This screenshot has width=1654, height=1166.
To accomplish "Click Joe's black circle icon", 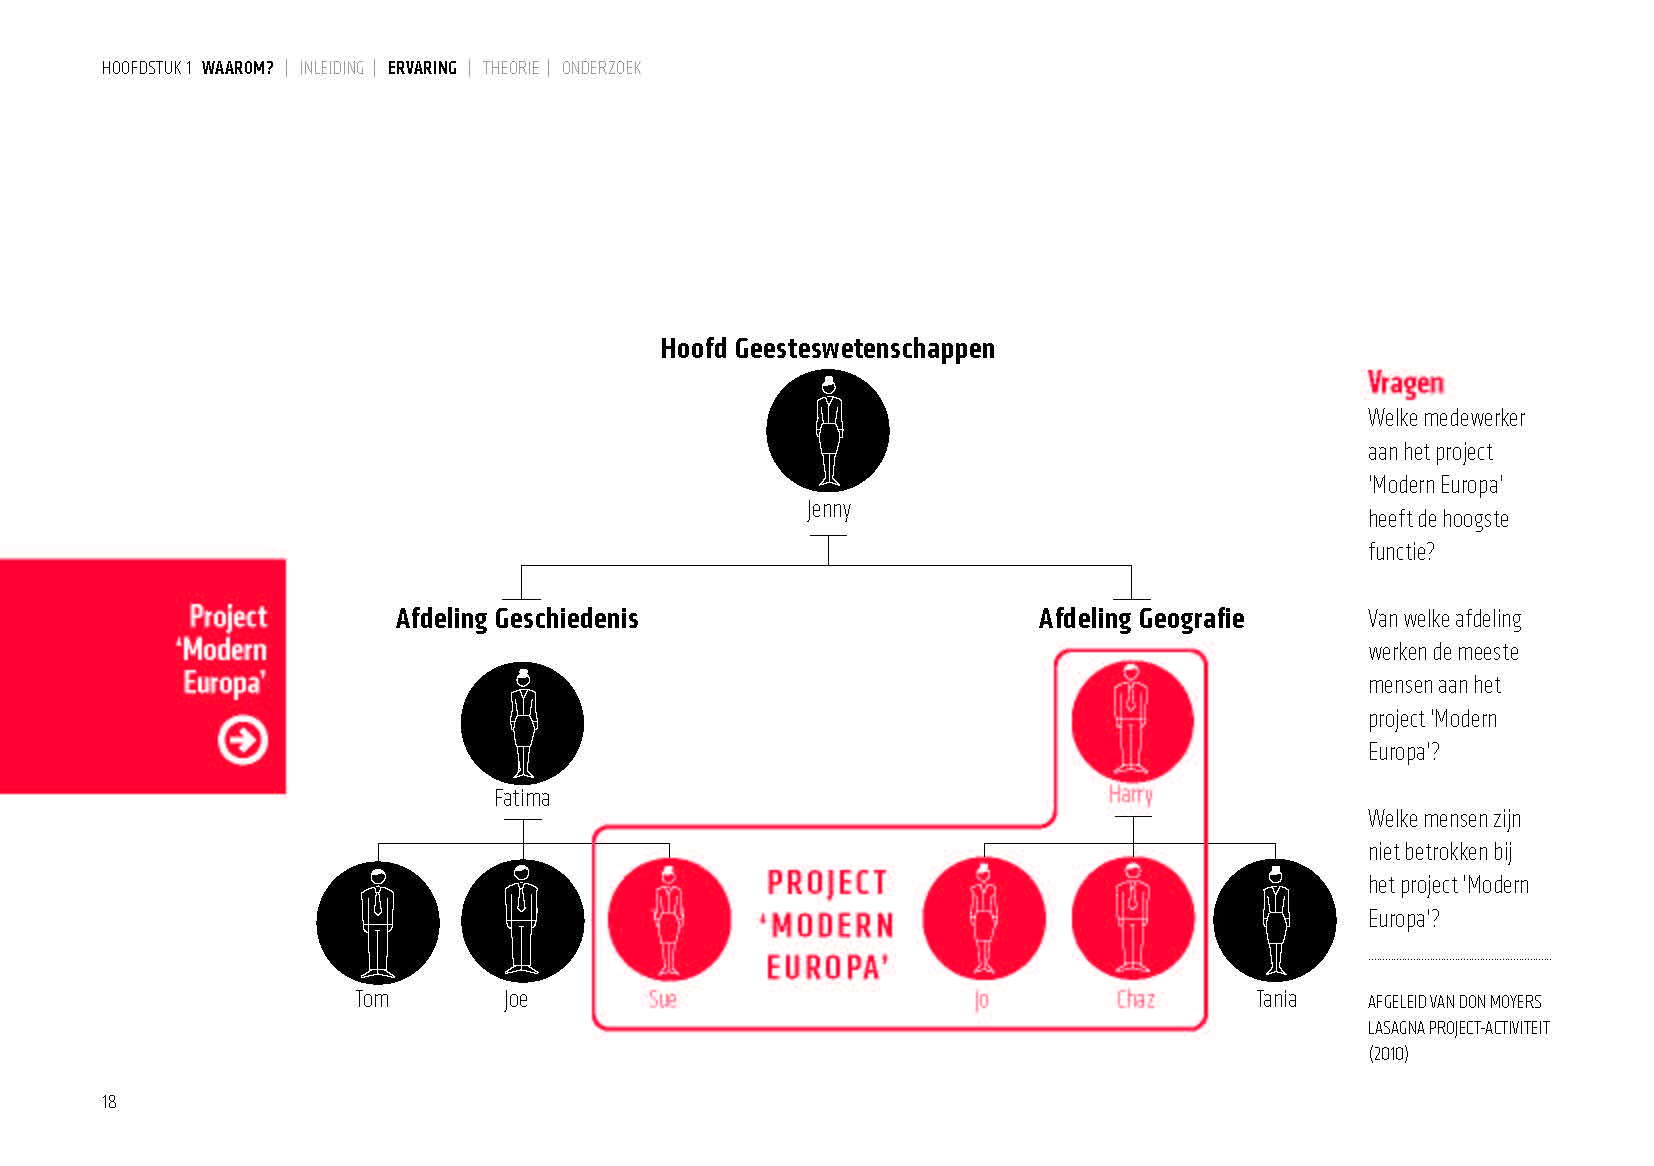I will coord(522,922).
